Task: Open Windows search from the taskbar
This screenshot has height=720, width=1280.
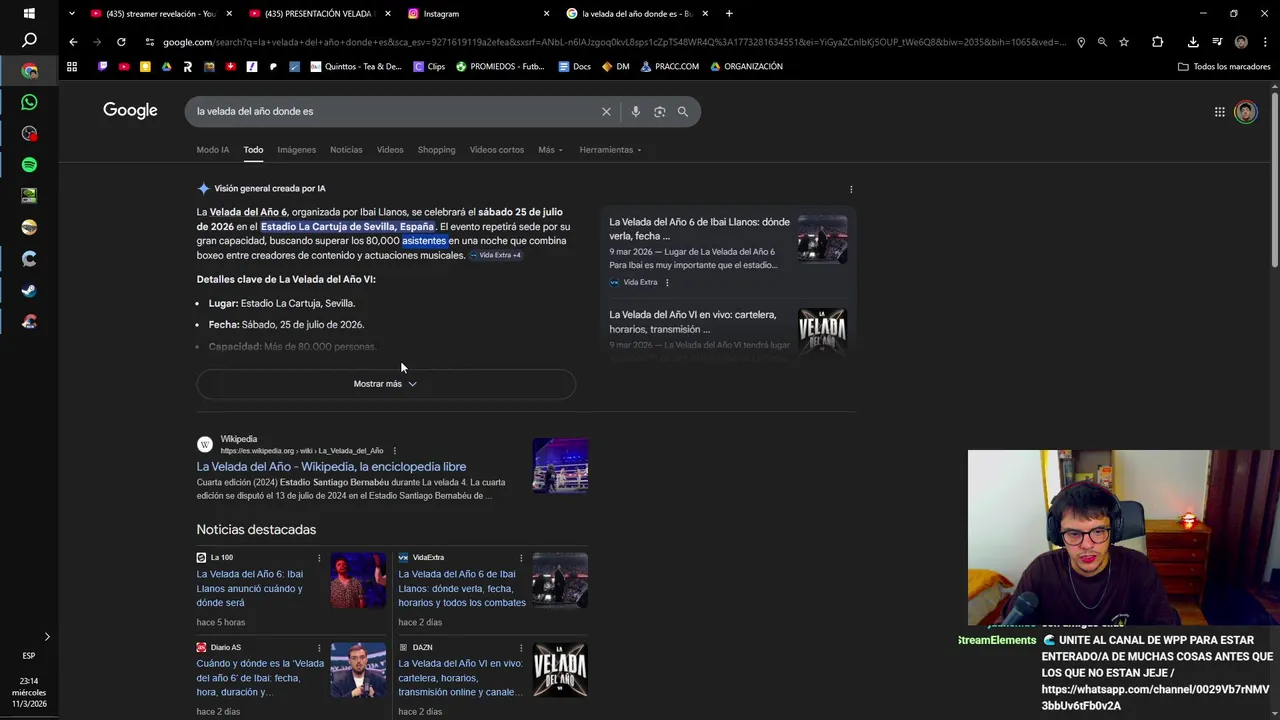Action: tap(29, 41)
